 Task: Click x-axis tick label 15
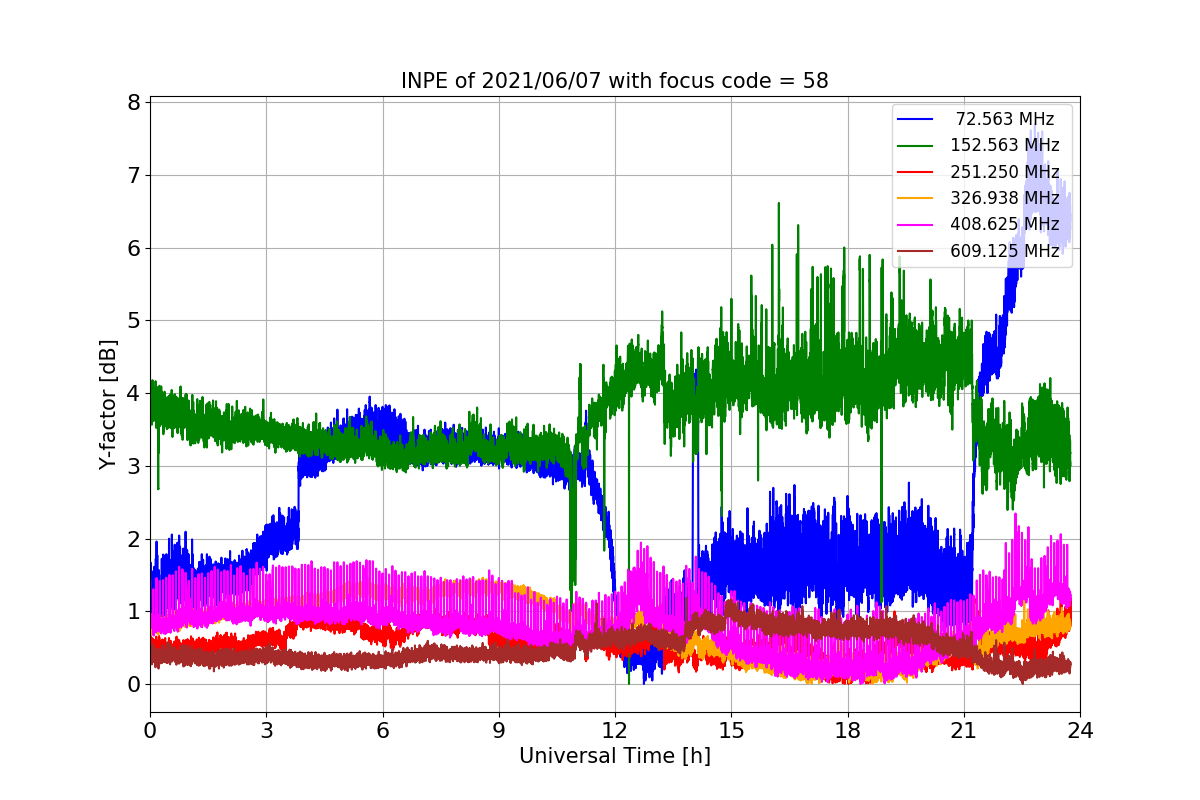(x=731, y=730)
